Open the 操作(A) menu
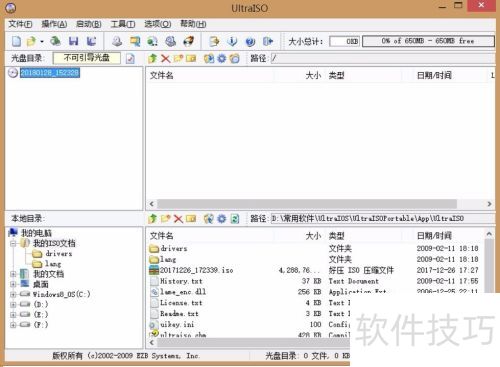 pyautogui.click(x=54, y=24)
